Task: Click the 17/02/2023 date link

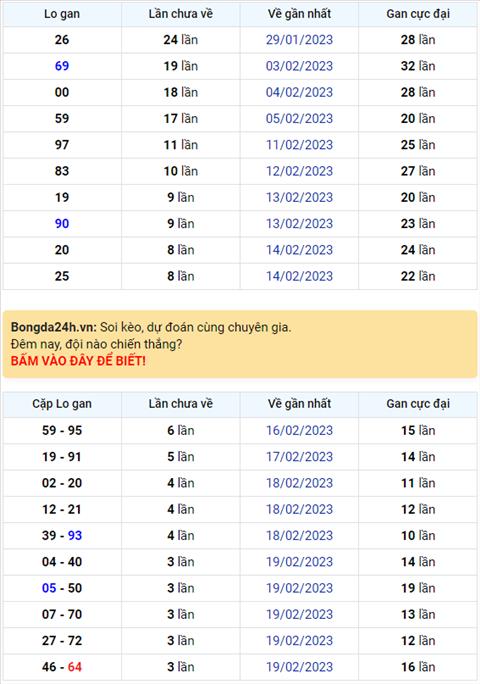Action: point(299,457)
